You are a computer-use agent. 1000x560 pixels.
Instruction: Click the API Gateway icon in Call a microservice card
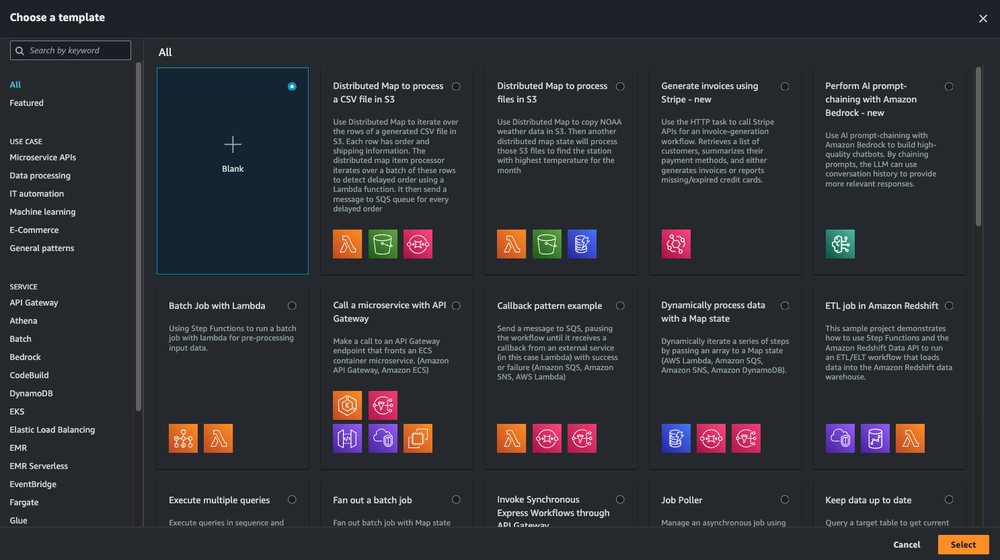[x=347, y=438]
